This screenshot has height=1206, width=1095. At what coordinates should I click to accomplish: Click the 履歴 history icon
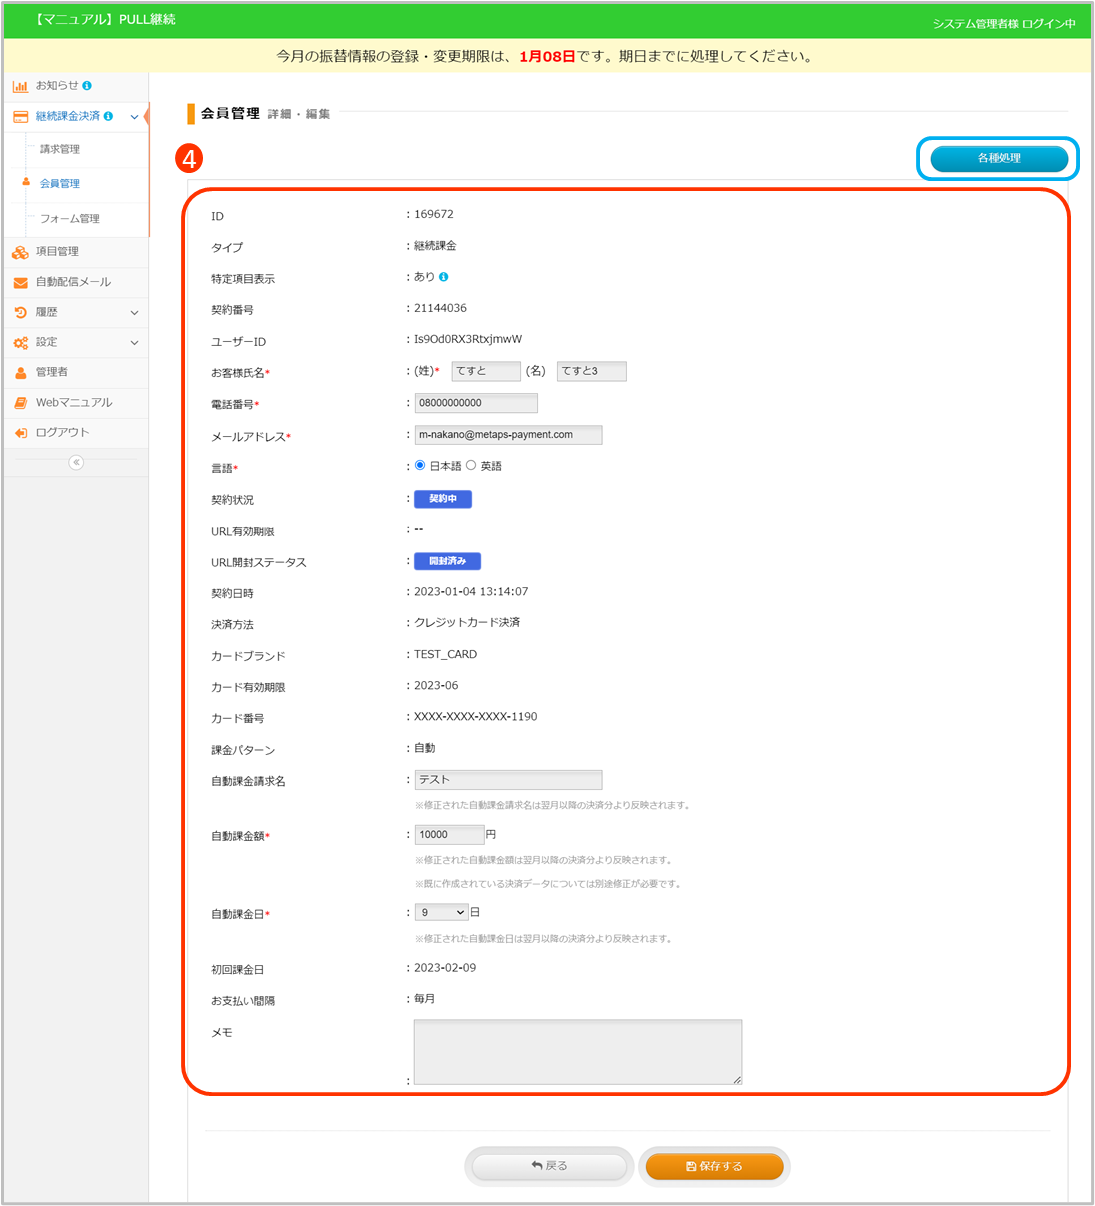tap(20, 313)
